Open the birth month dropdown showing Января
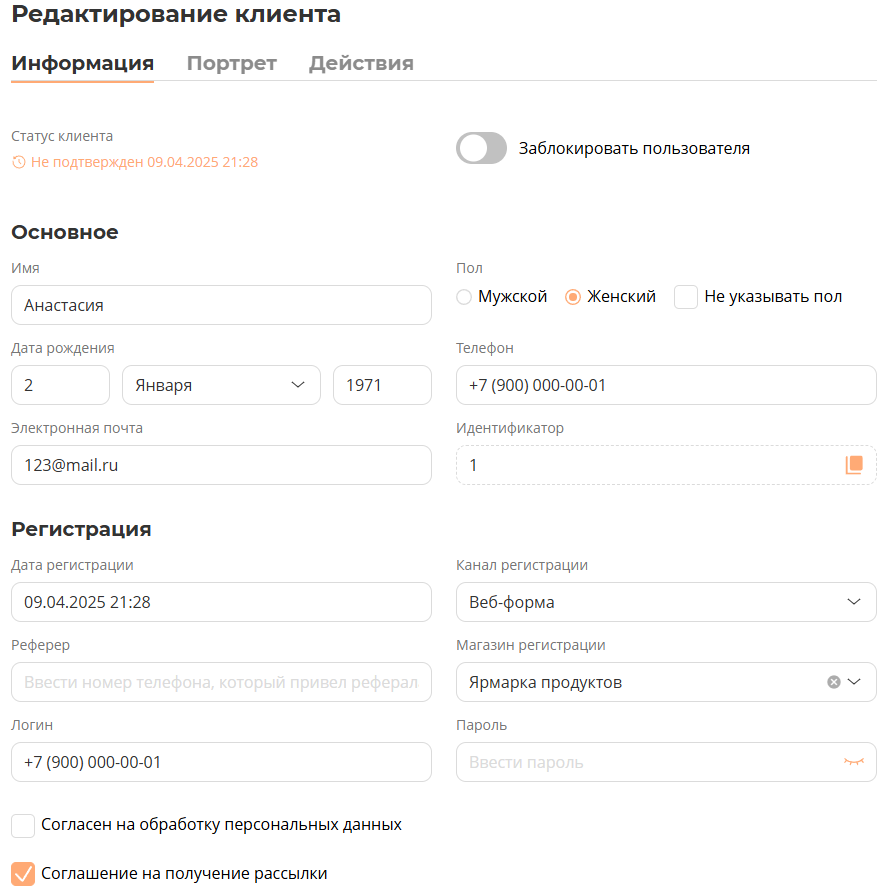The image size is (888, 896). [221, 385]
